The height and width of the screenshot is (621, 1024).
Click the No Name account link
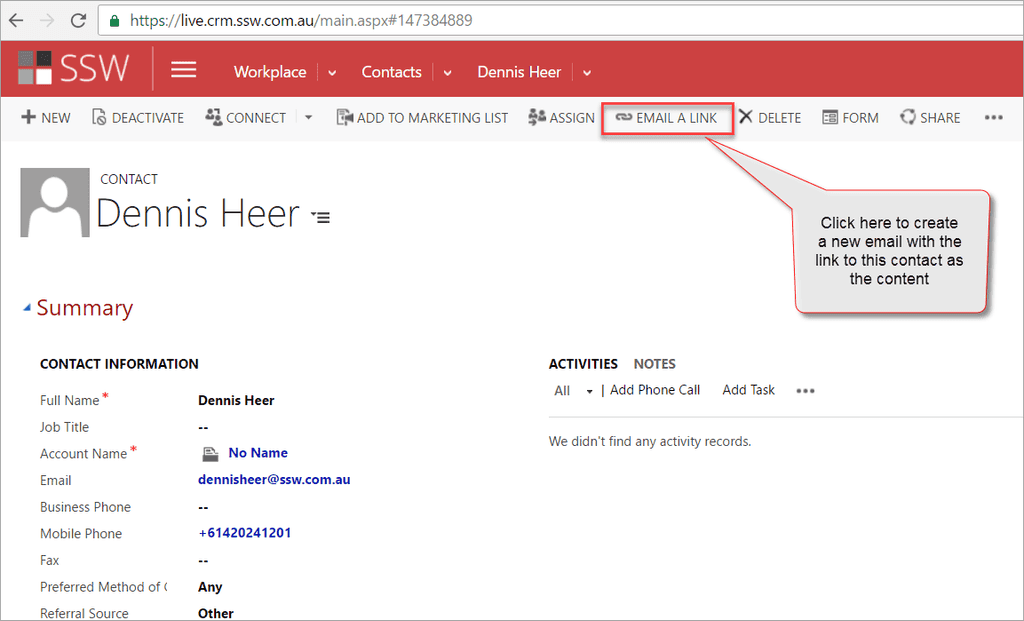[x=258, y=452]
